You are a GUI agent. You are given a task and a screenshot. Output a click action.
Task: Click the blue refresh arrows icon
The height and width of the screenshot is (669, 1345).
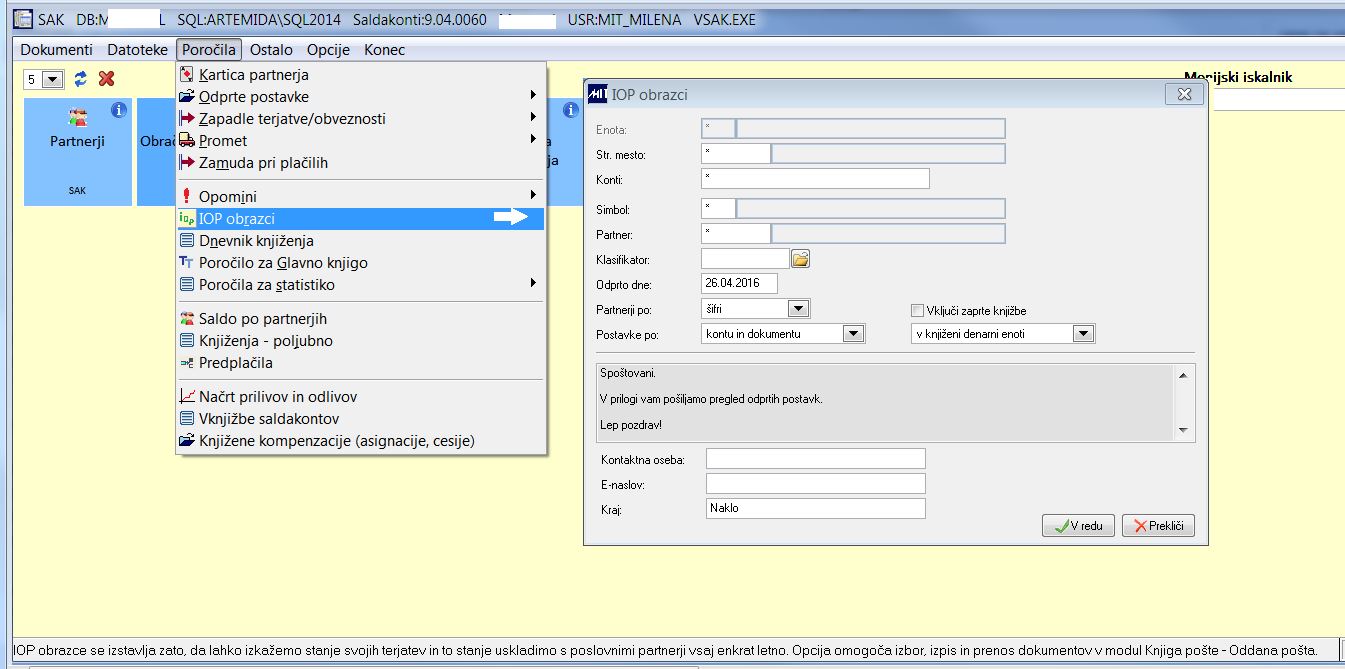pyautogui.click(x=81, y=78)
